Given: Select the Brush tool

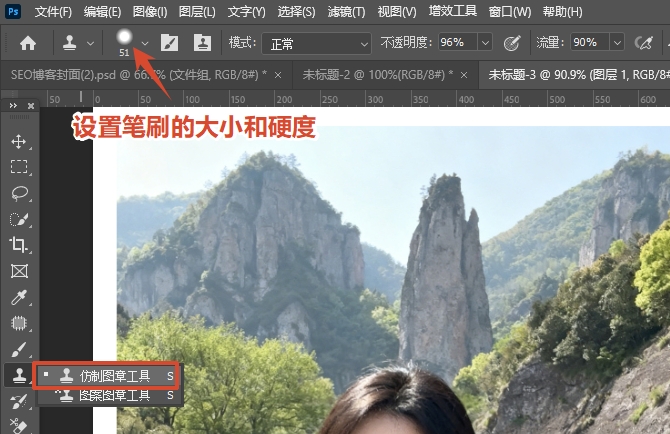Looking at the screenshot, I should pyautogui.click(x=19, y=349).
